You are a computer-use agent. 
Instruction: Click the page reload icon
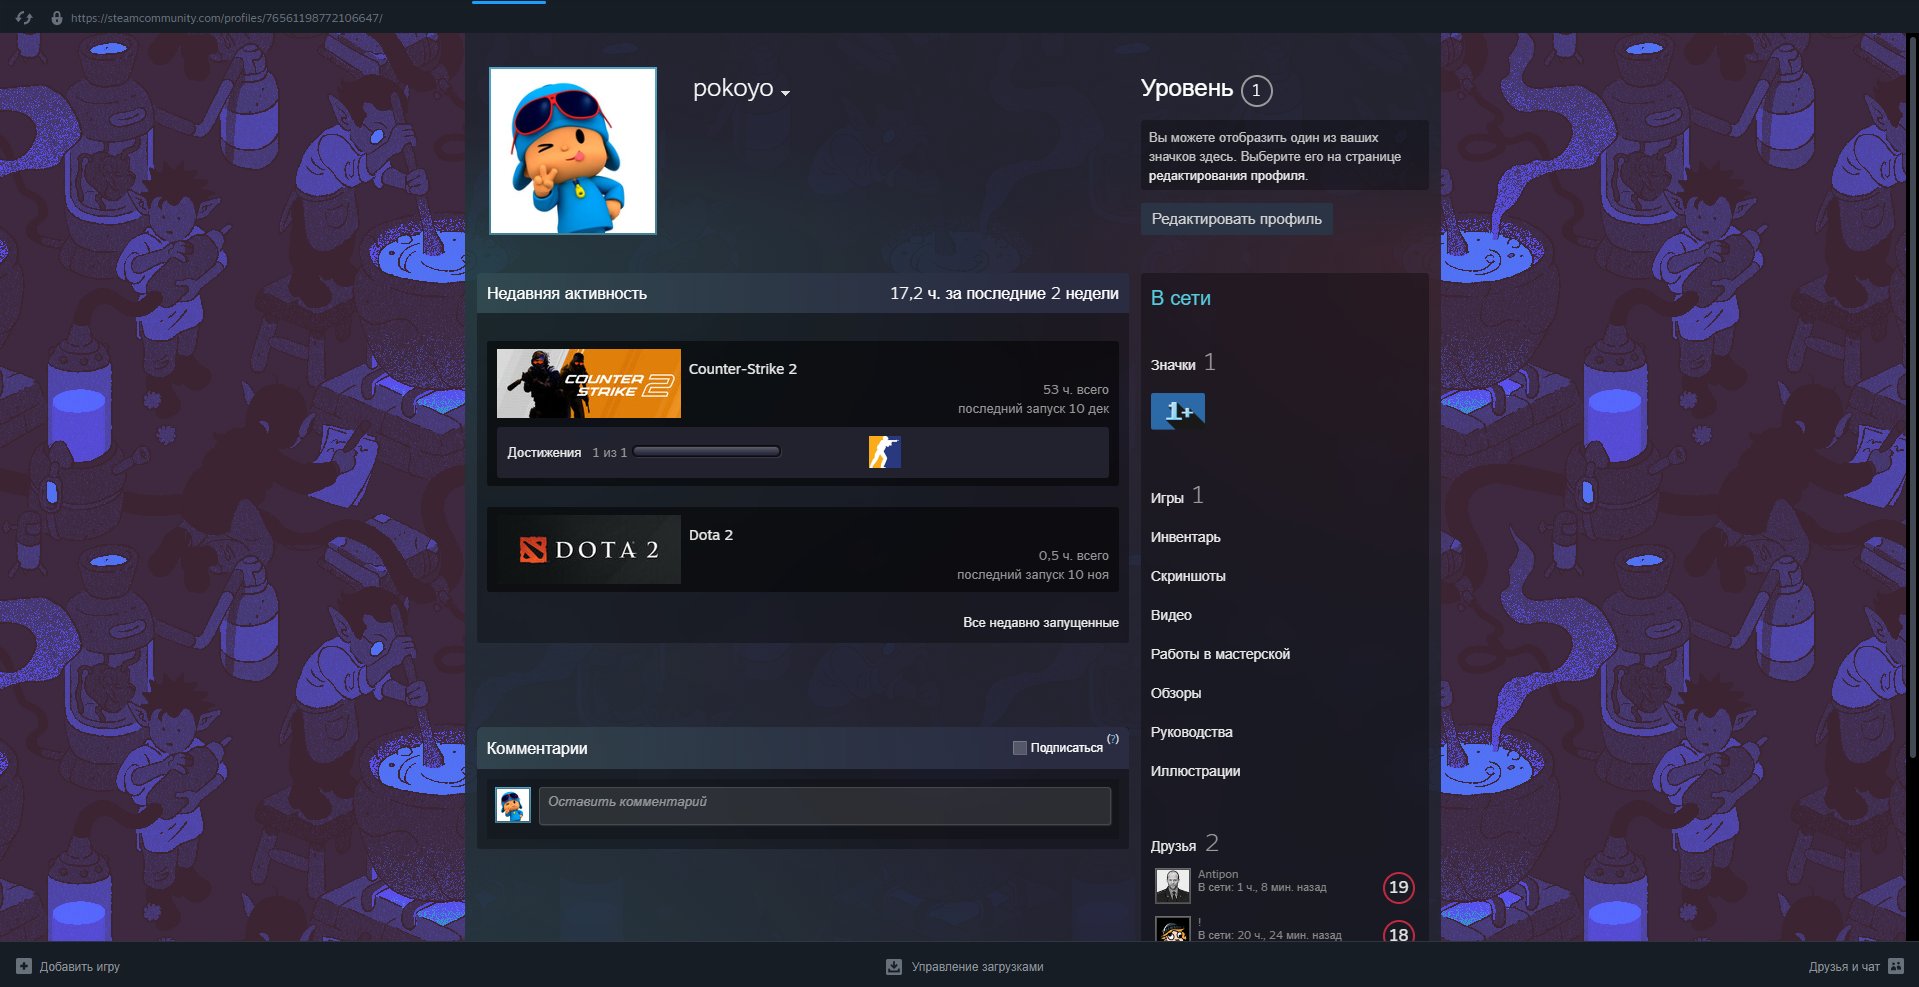tap(24, 18)
